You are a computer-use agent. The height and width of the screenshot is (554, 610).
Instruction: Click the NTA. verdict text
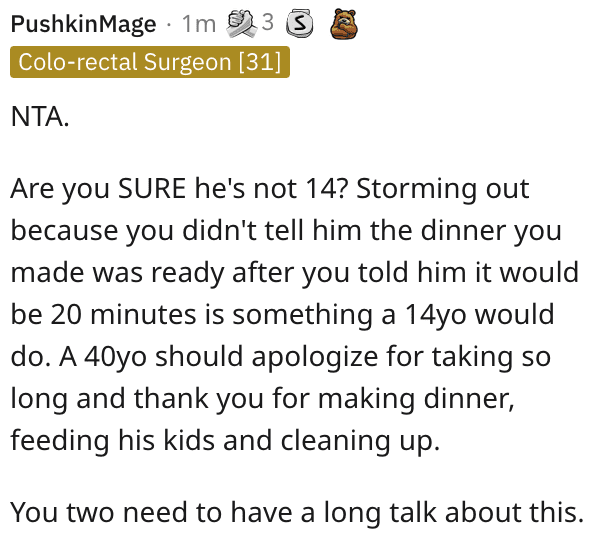pos(40,116)
